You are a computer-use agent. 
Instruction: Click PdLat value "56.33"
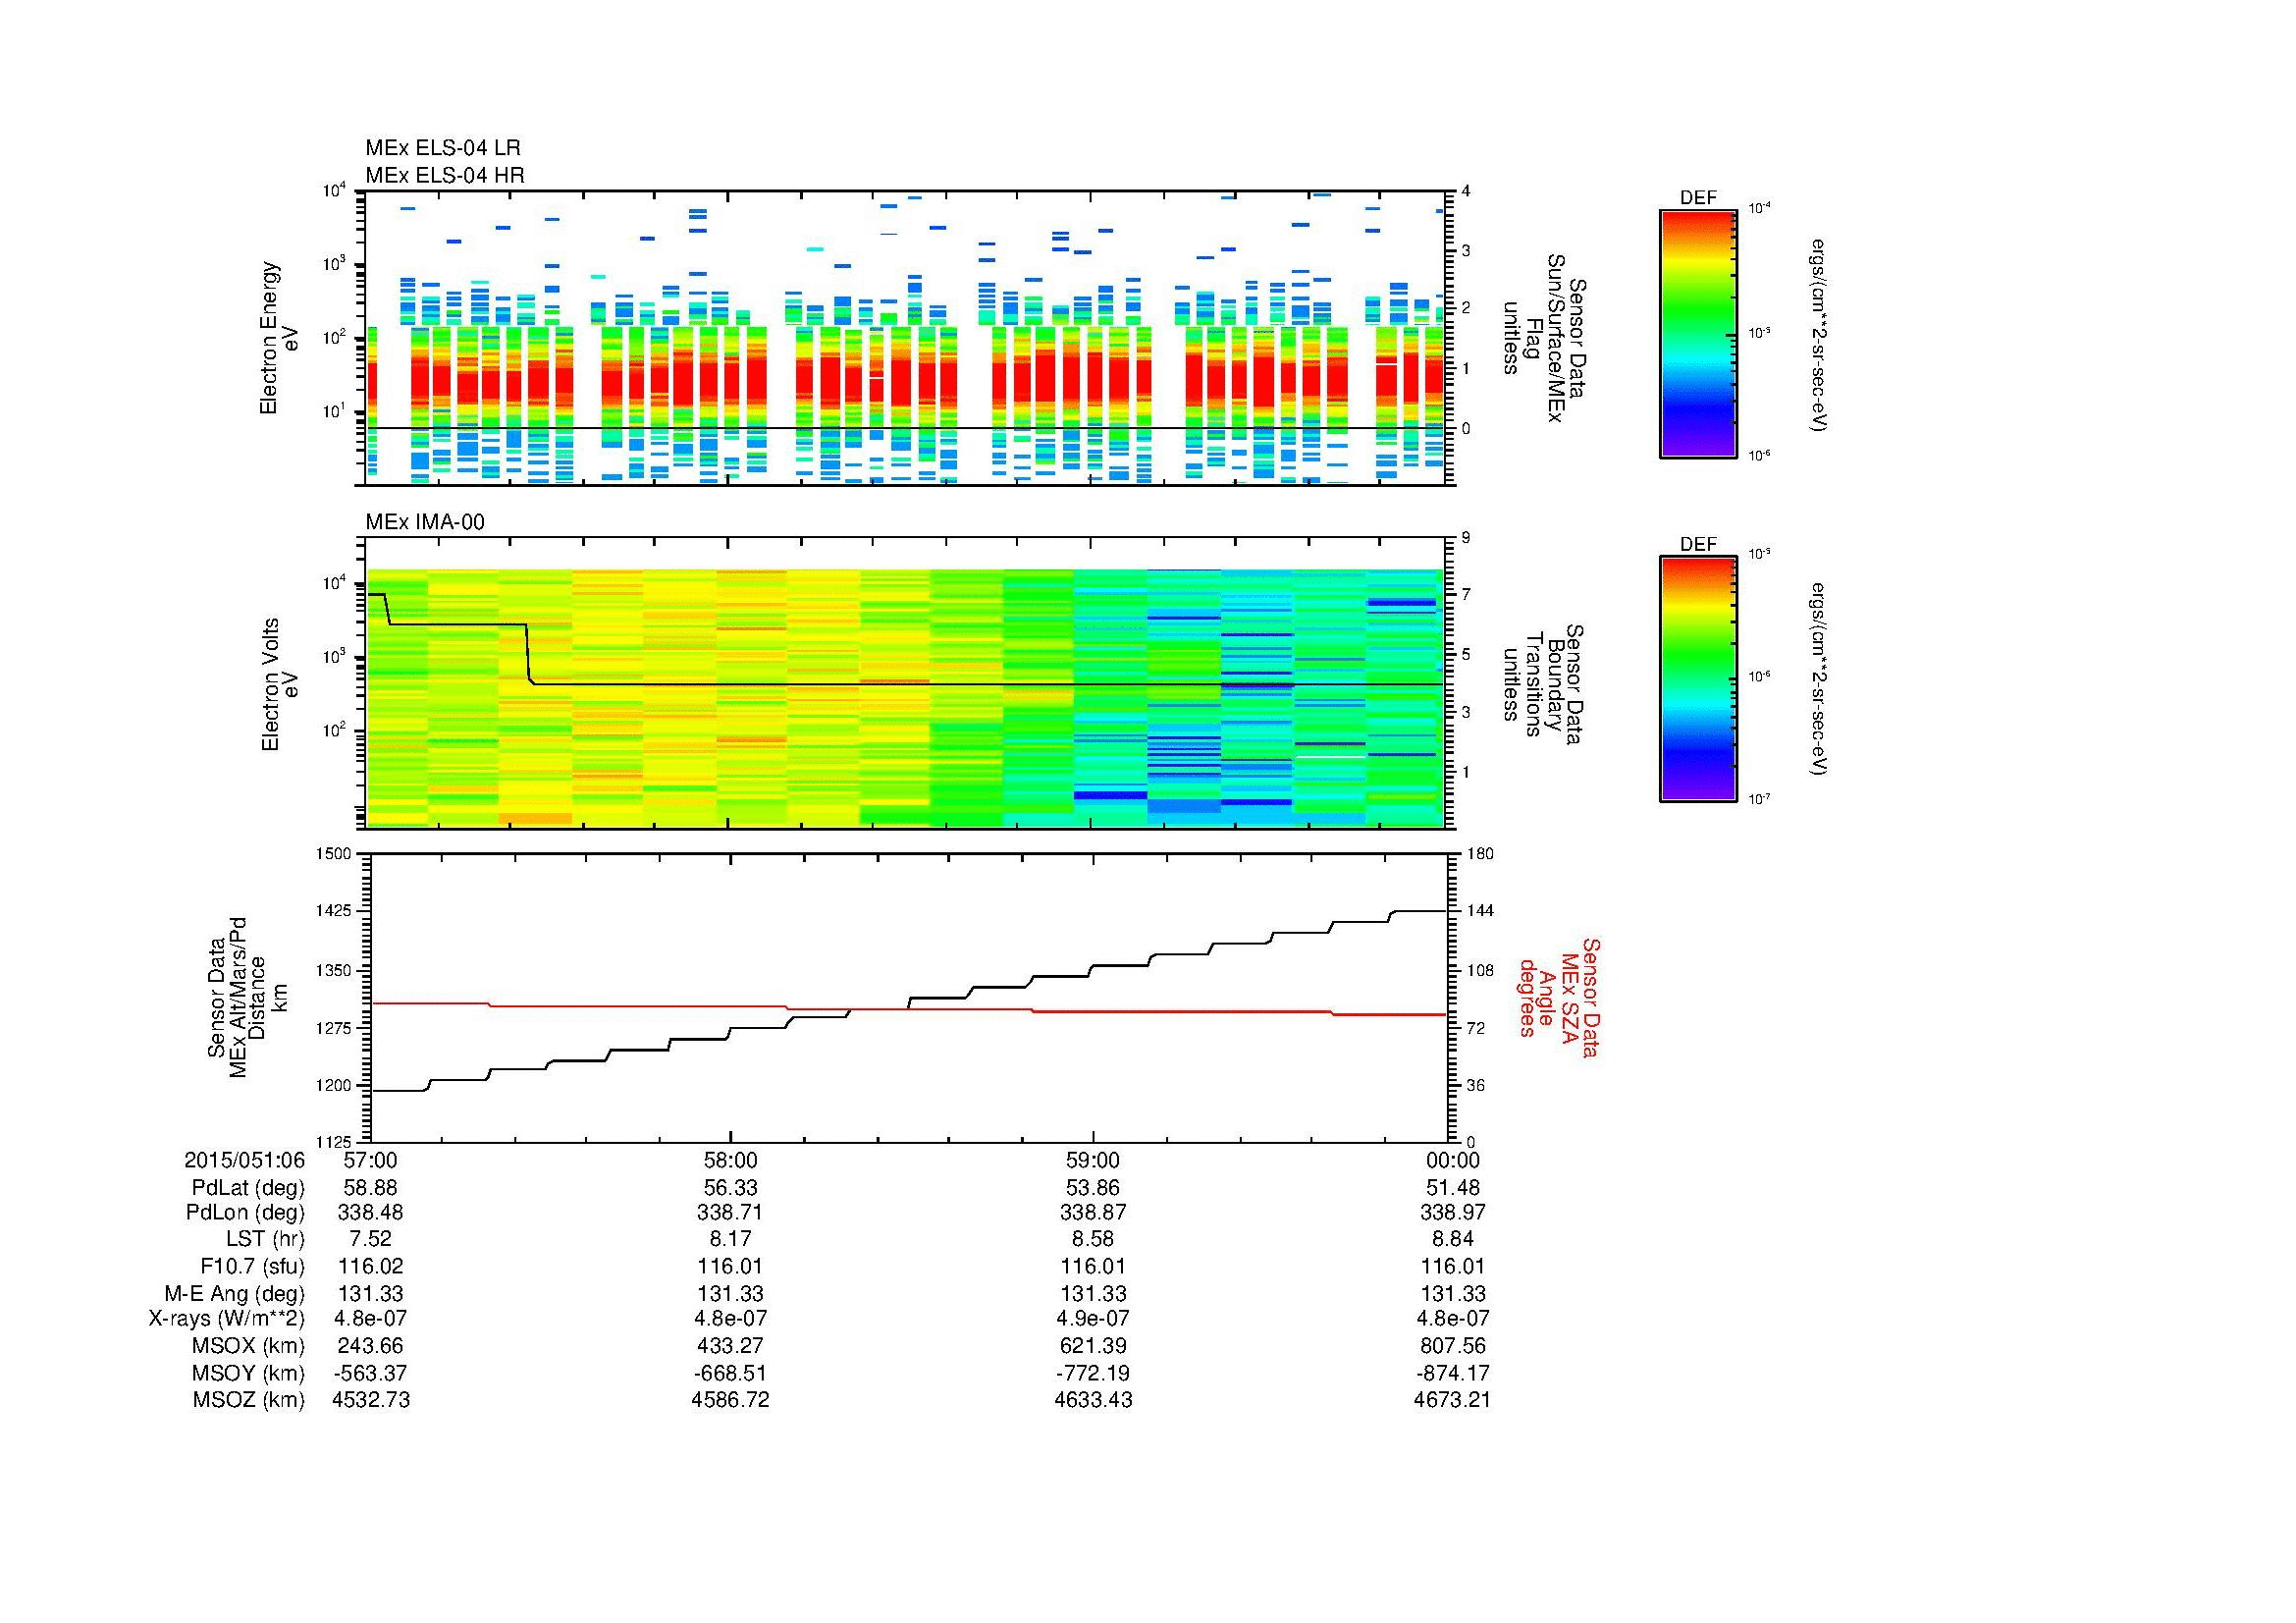[x=731, y=1188]
